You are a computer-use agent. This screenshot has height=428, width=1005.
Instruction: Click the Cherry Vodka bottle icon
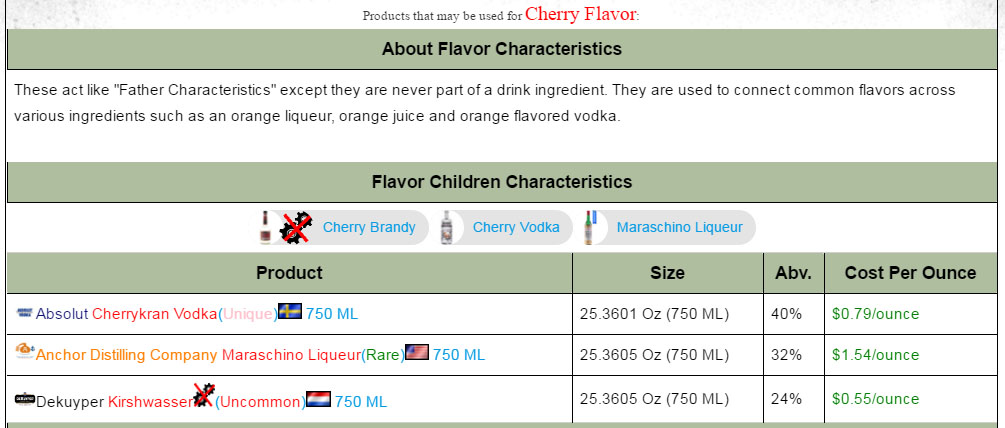(x=453, y=227)
